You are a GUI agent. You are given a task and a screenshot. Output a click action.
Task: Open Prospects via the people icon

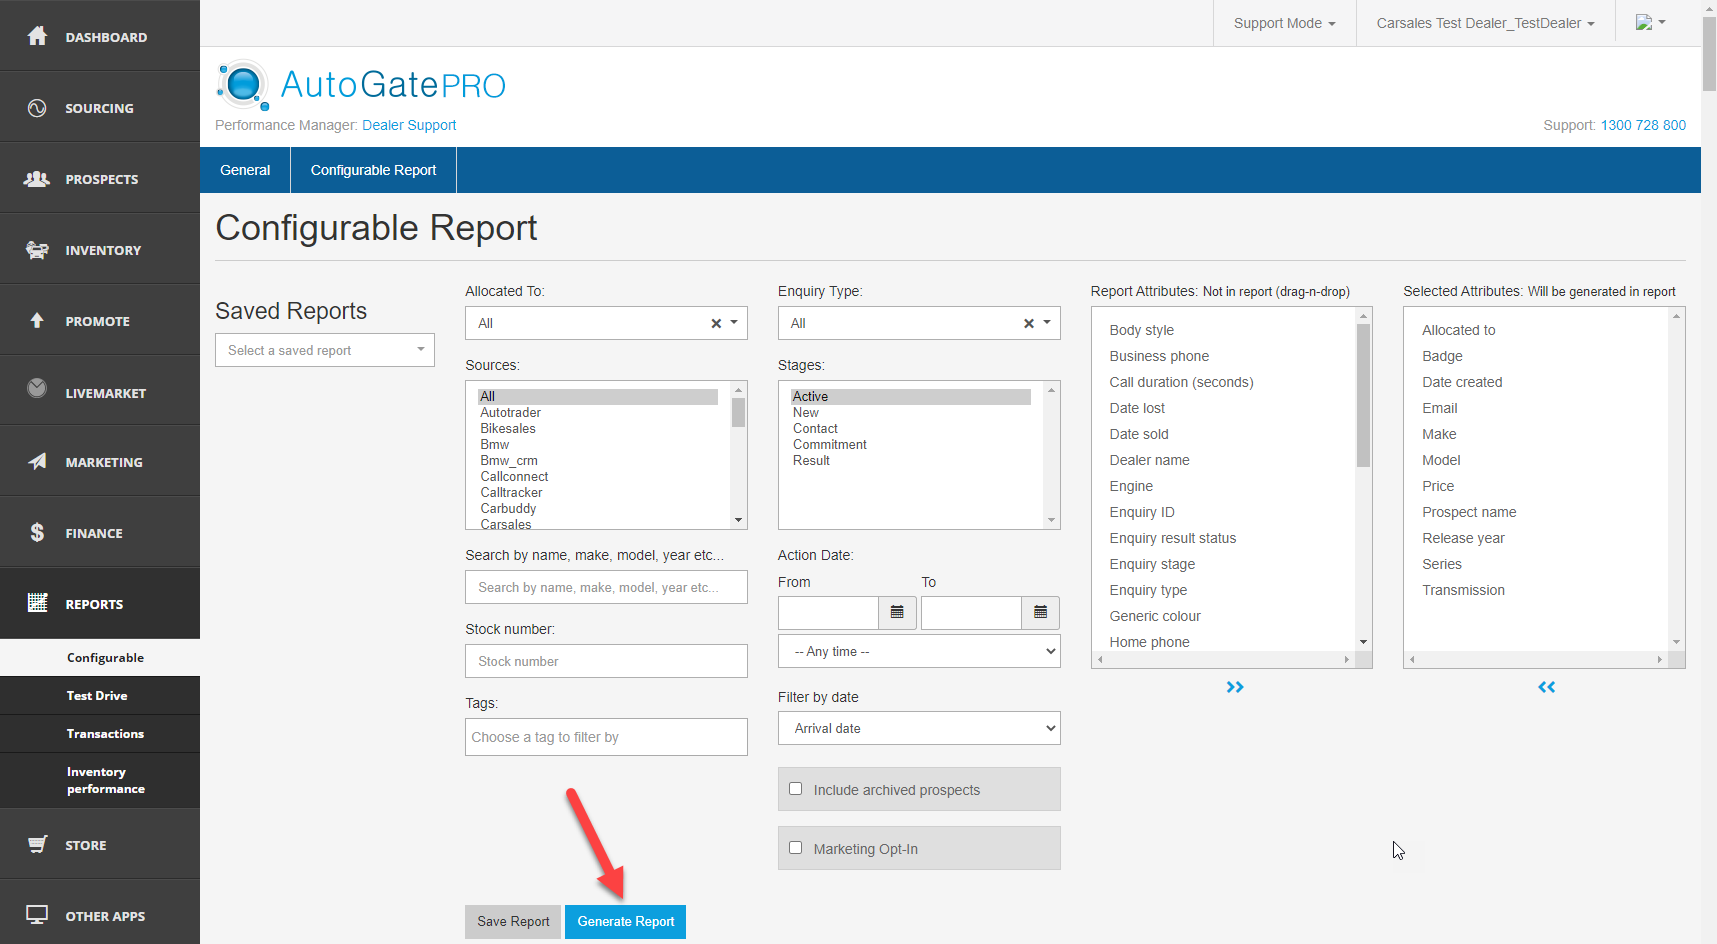pyautogui.click(x=37, y=179)
